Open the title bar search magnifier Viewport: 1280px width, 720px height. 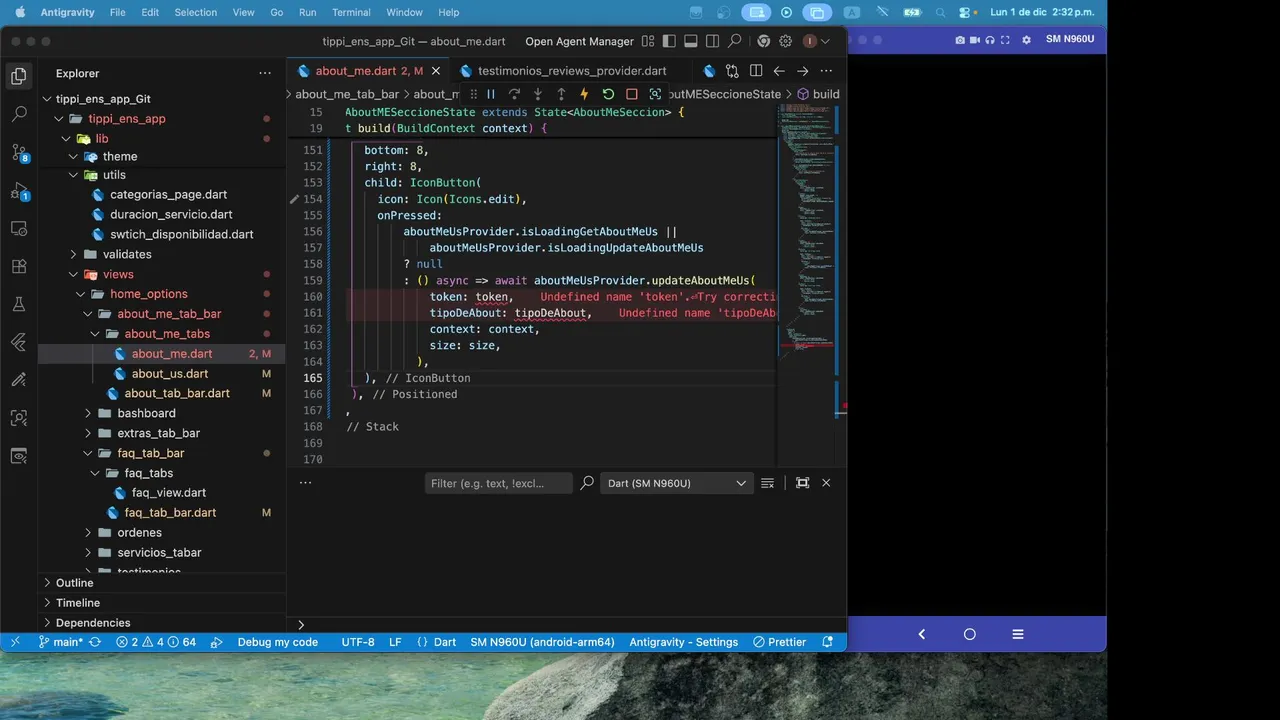(x=735, y=41)
